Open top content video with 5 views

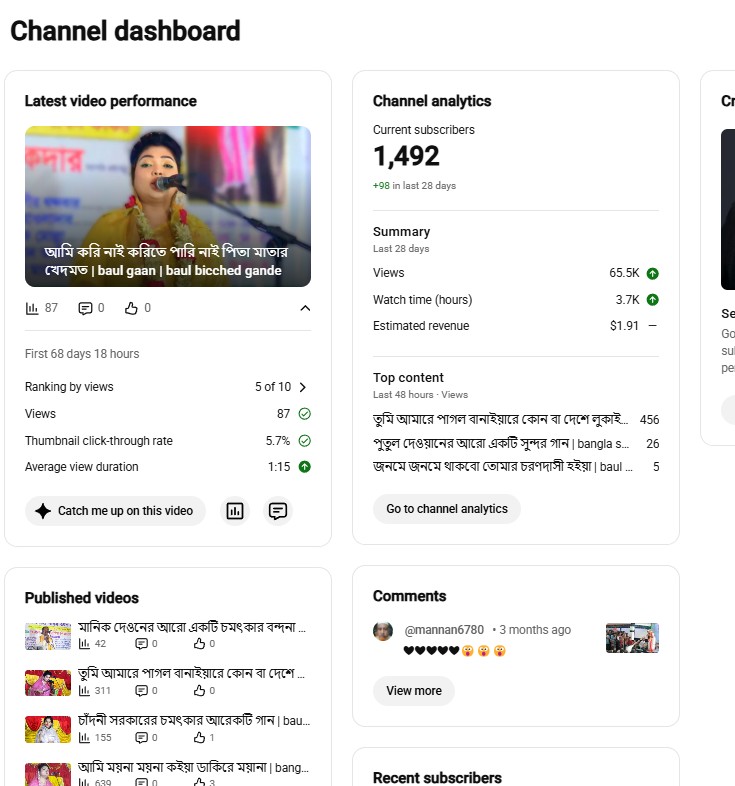(x=502, y=467)
